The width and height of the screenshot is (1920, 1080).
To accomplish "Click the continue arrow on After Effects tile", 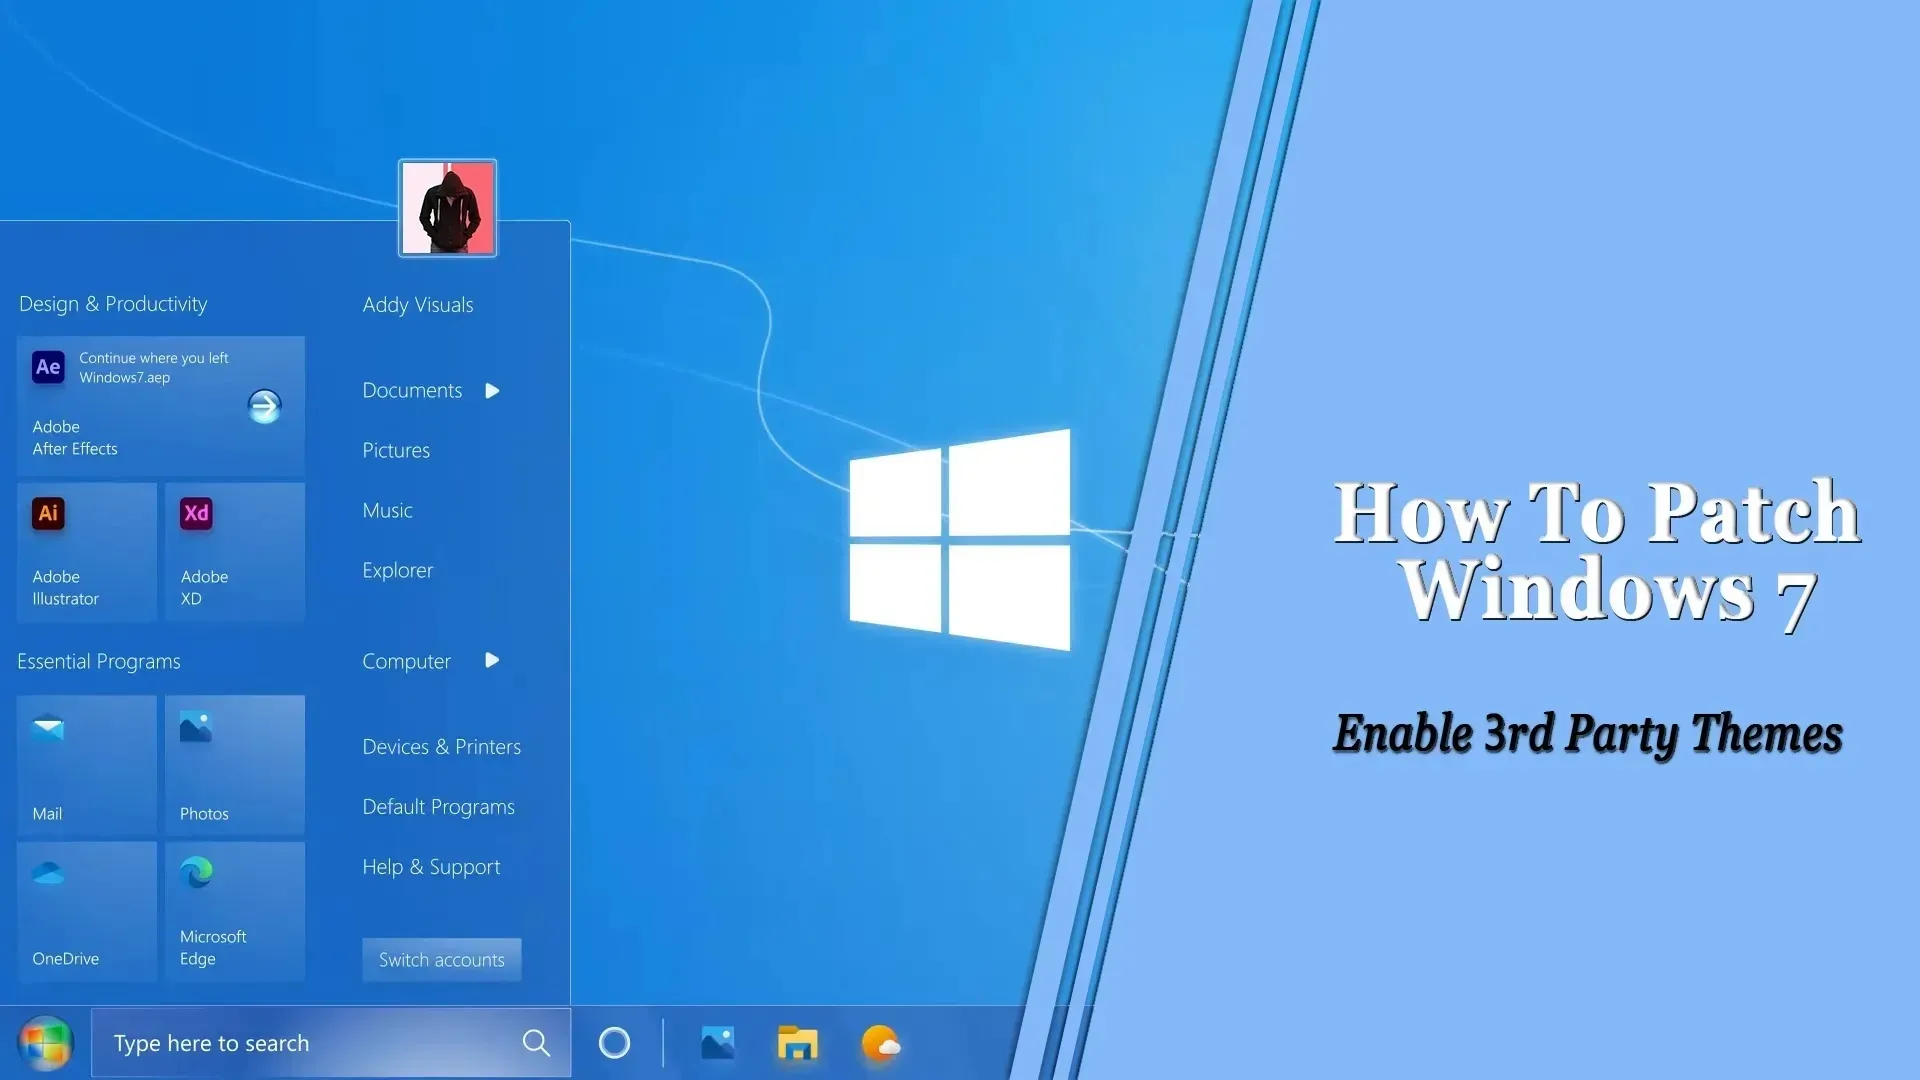I will (x=264, y=406).
